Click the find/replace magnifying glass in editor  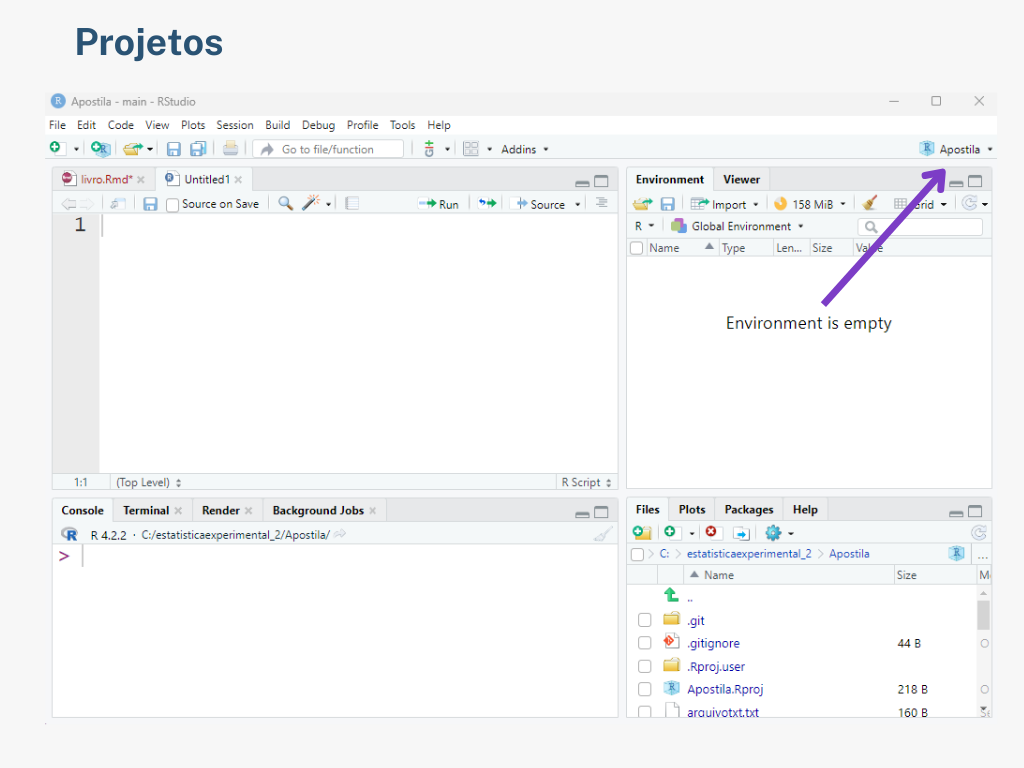(x=286, y=204)
